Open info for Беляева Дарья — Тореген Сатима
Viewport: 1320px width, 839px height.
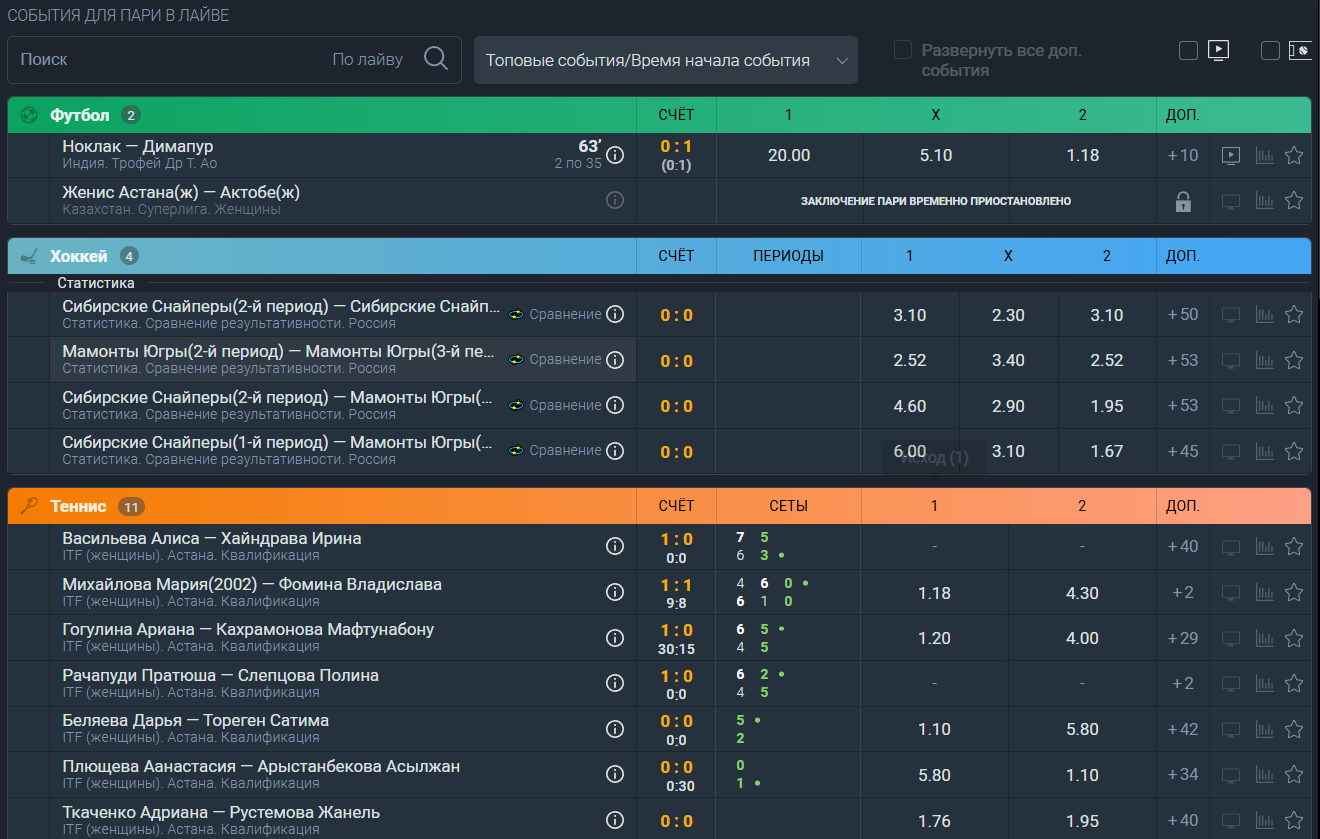615,729
